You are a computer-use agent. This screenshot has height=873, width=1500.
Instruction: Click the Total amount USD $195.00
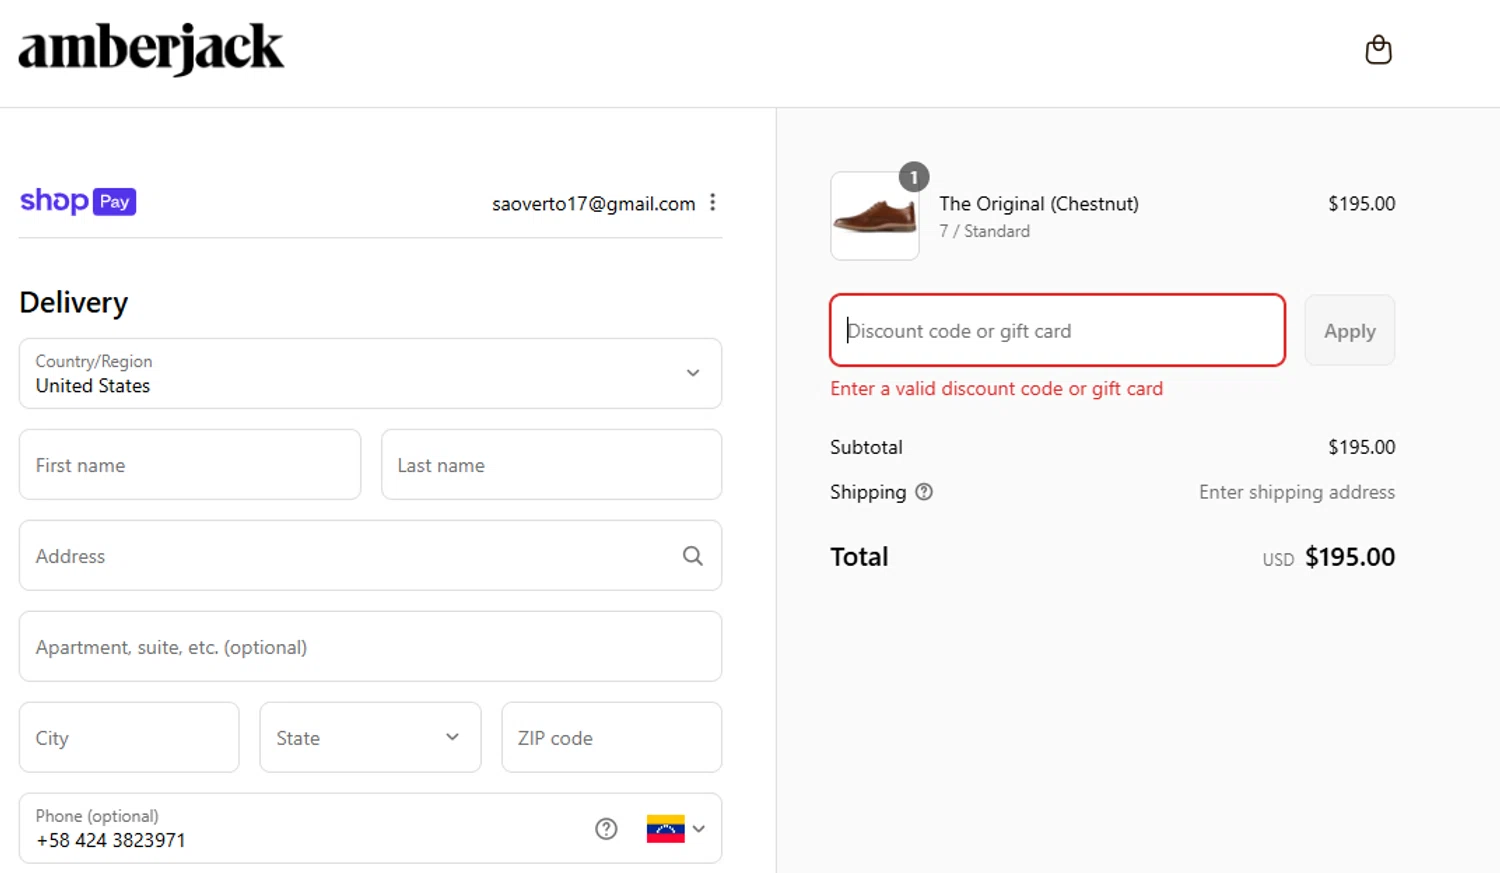[1328, 557]
